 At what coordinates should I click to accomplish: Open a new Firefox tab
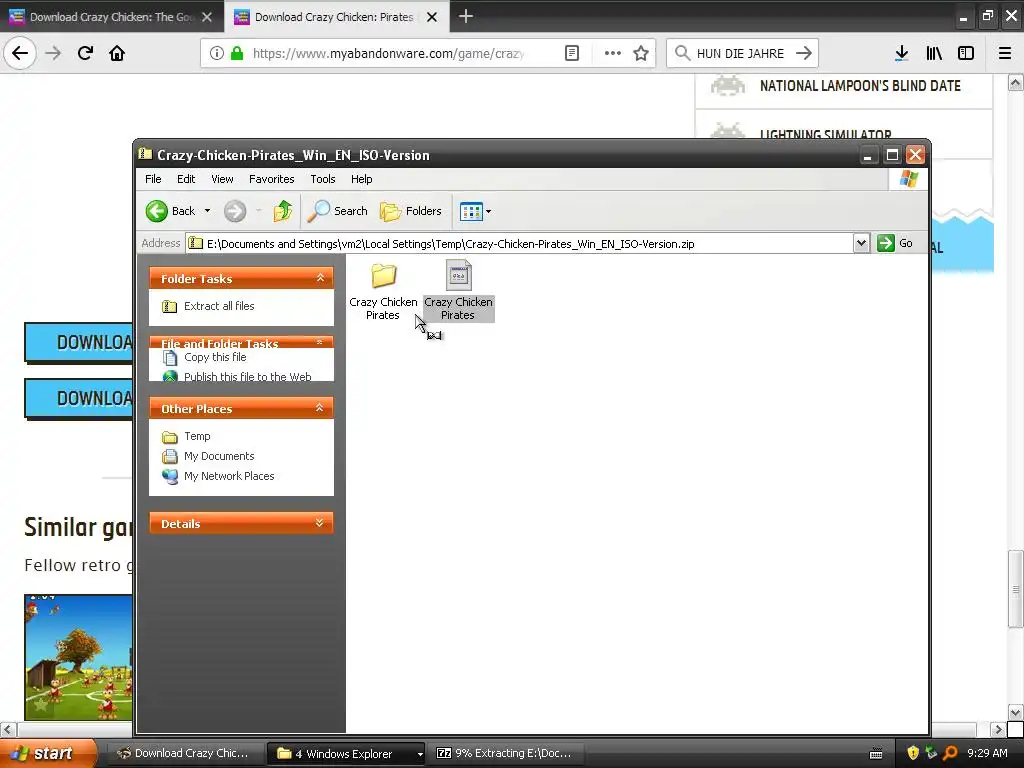(466, 16)
